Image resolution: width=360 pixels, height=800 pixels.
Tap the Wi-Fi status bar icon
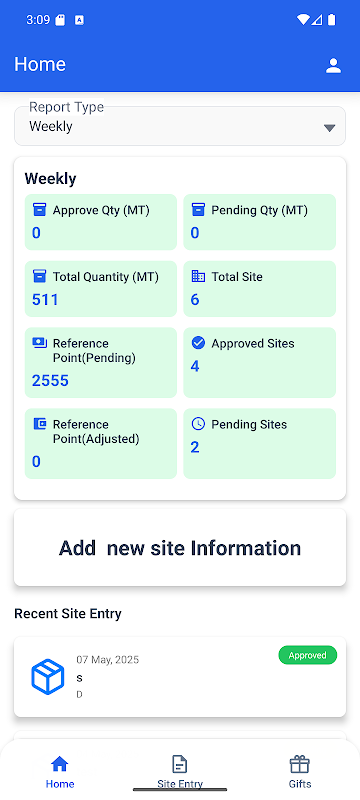click(x=303, y=20)
